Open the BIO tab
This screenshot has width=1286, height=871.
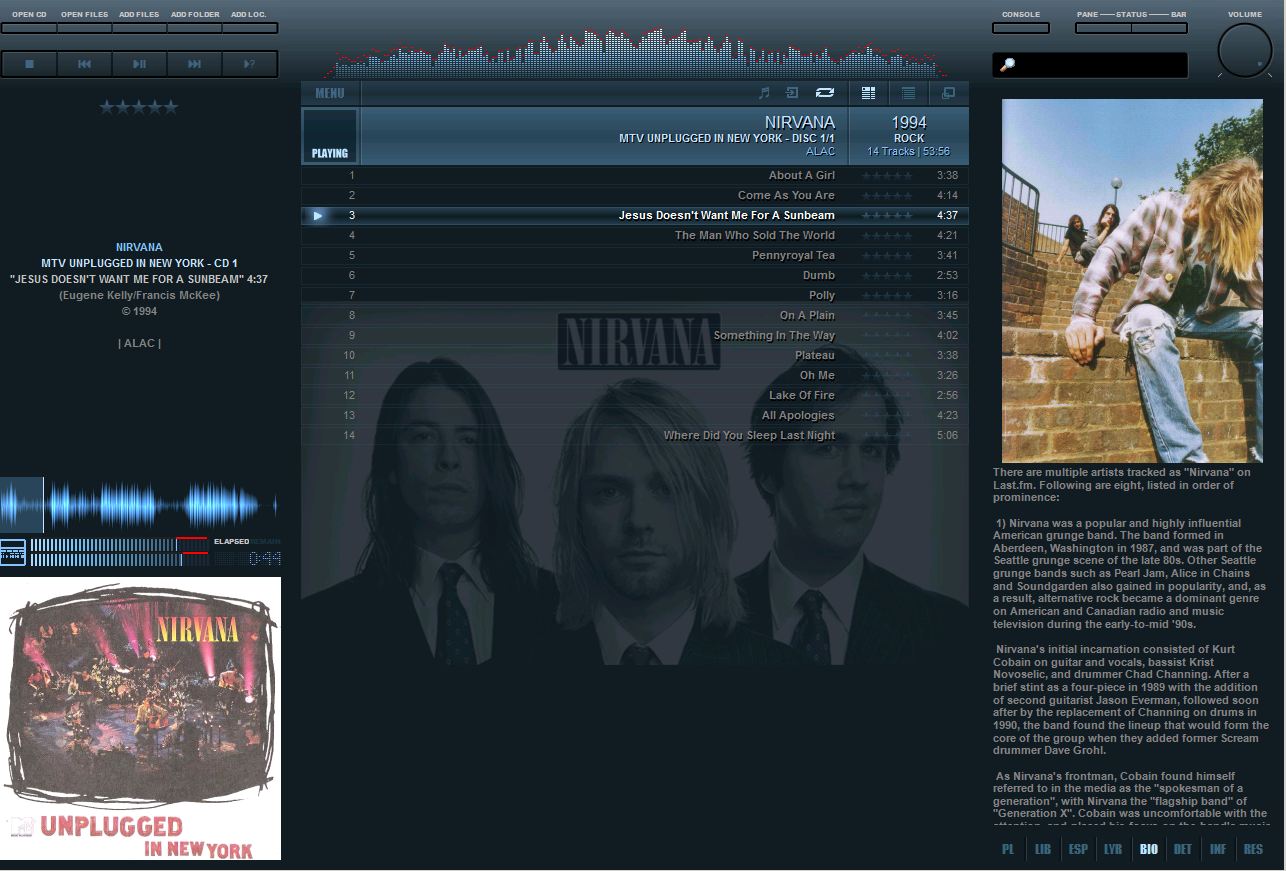pos(1148,849)
